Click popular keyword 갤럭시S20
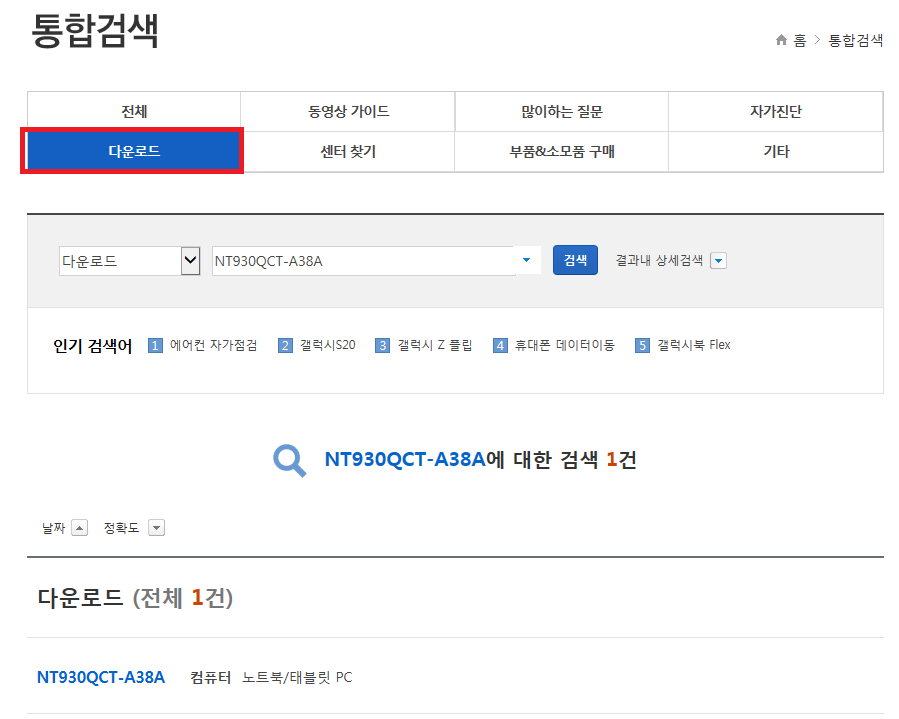Image resolution: width=899 pixels, height=719 pixels. click(327, 345)
